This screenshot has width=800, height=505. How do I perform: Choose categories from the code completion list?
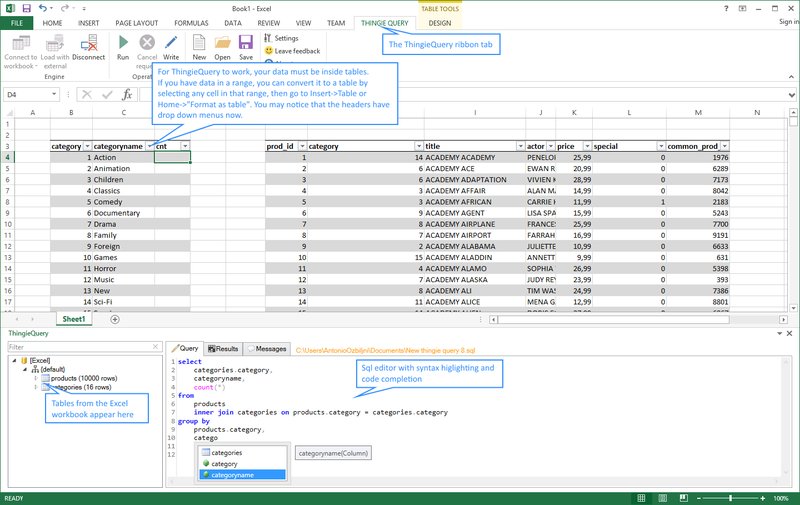click(242, 452)
